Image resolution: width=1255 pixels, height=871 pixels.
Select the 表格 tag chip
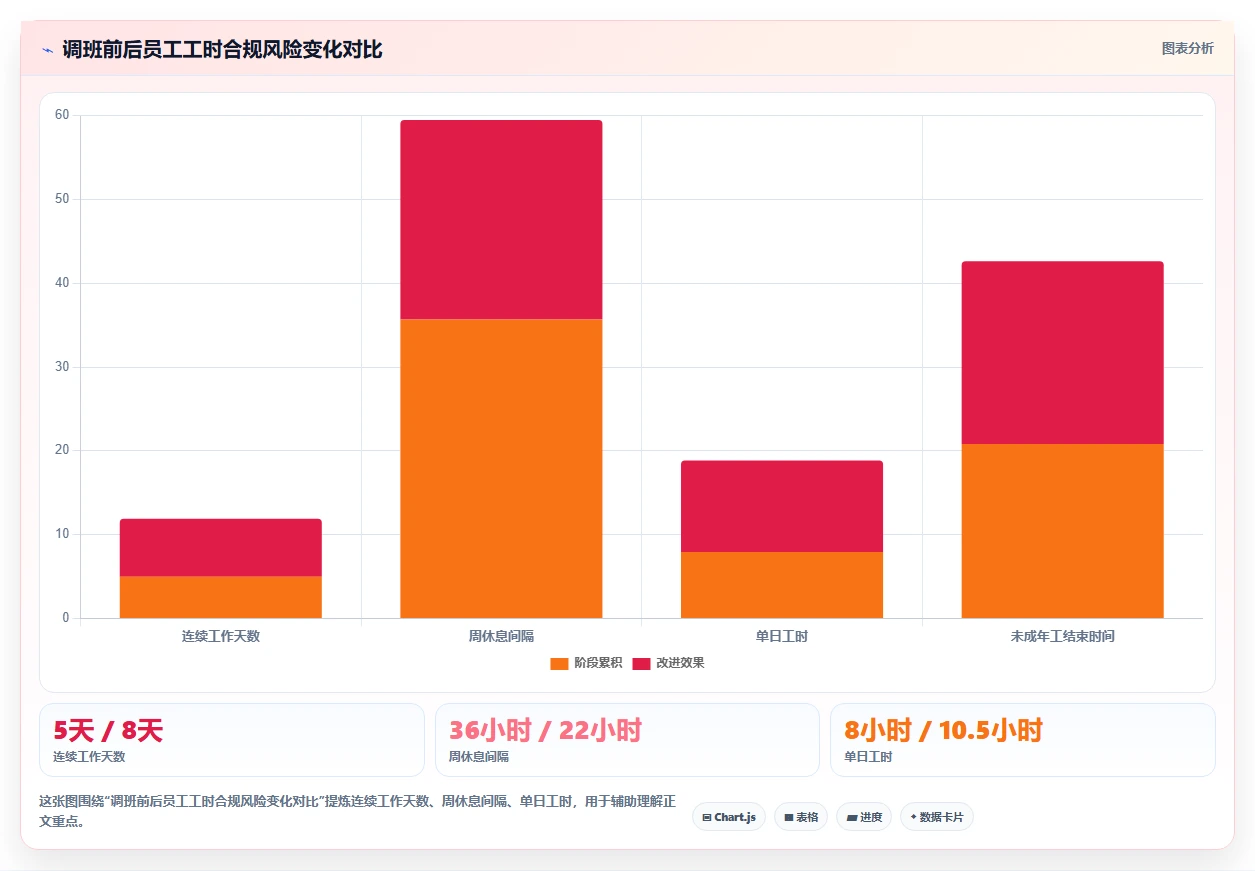[x=801, y=817]
